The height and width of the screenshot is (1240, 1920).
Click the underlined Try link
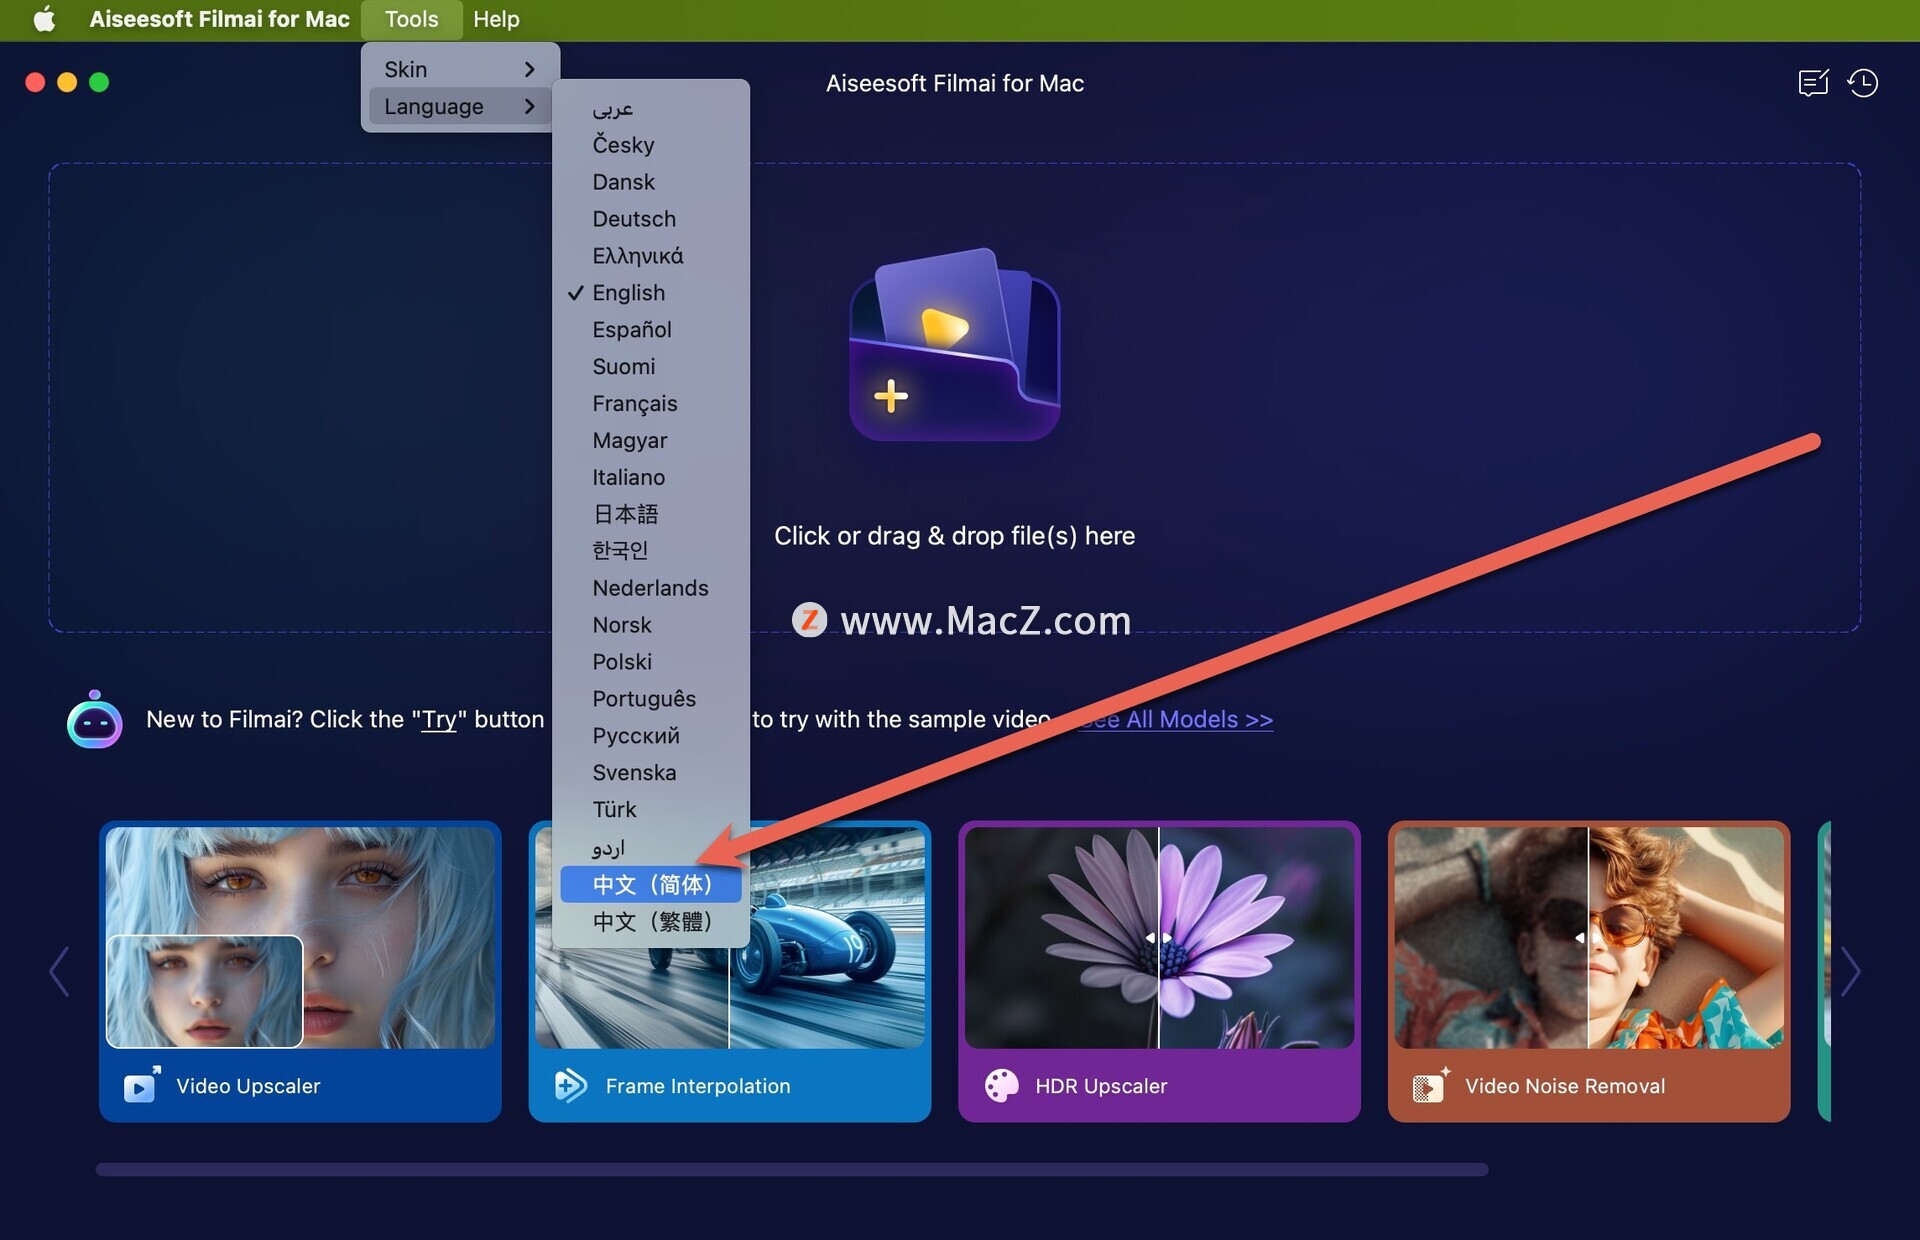click(x=439, y=719)
